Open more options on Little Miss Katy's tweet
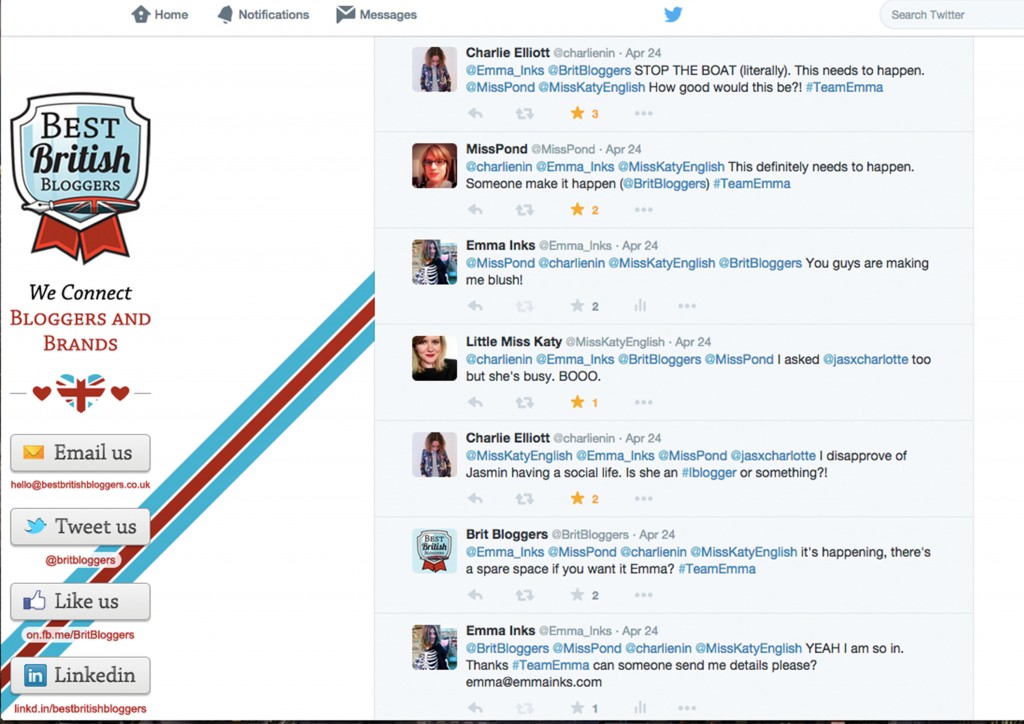Viewport: 1024px width, 724px height. [x=643, y=402]
